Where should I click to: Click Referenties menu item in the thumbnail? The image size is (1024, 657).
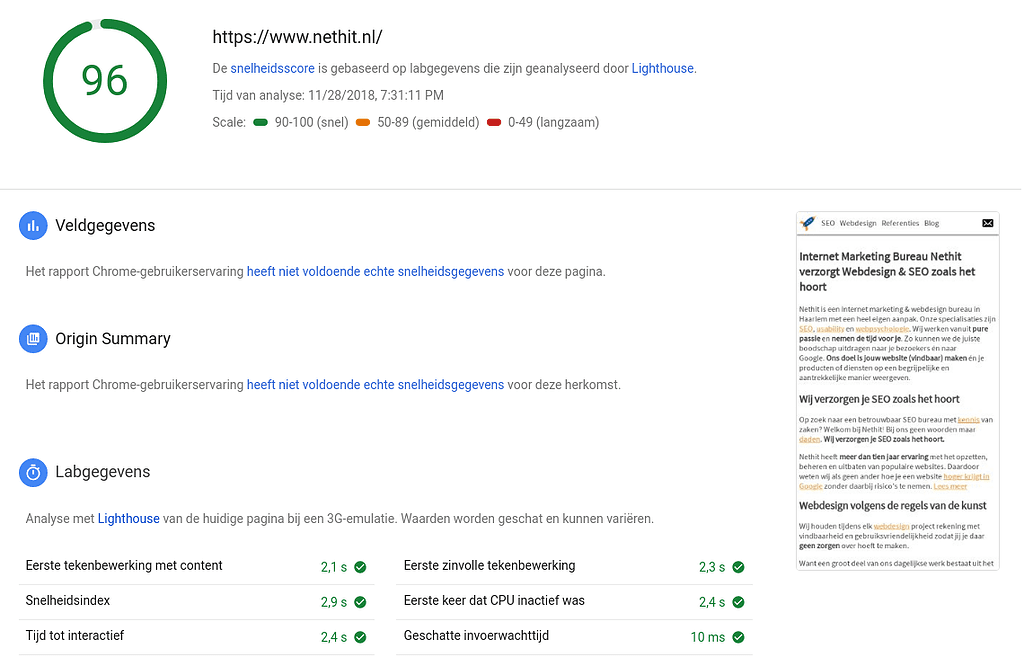(900, 223)
